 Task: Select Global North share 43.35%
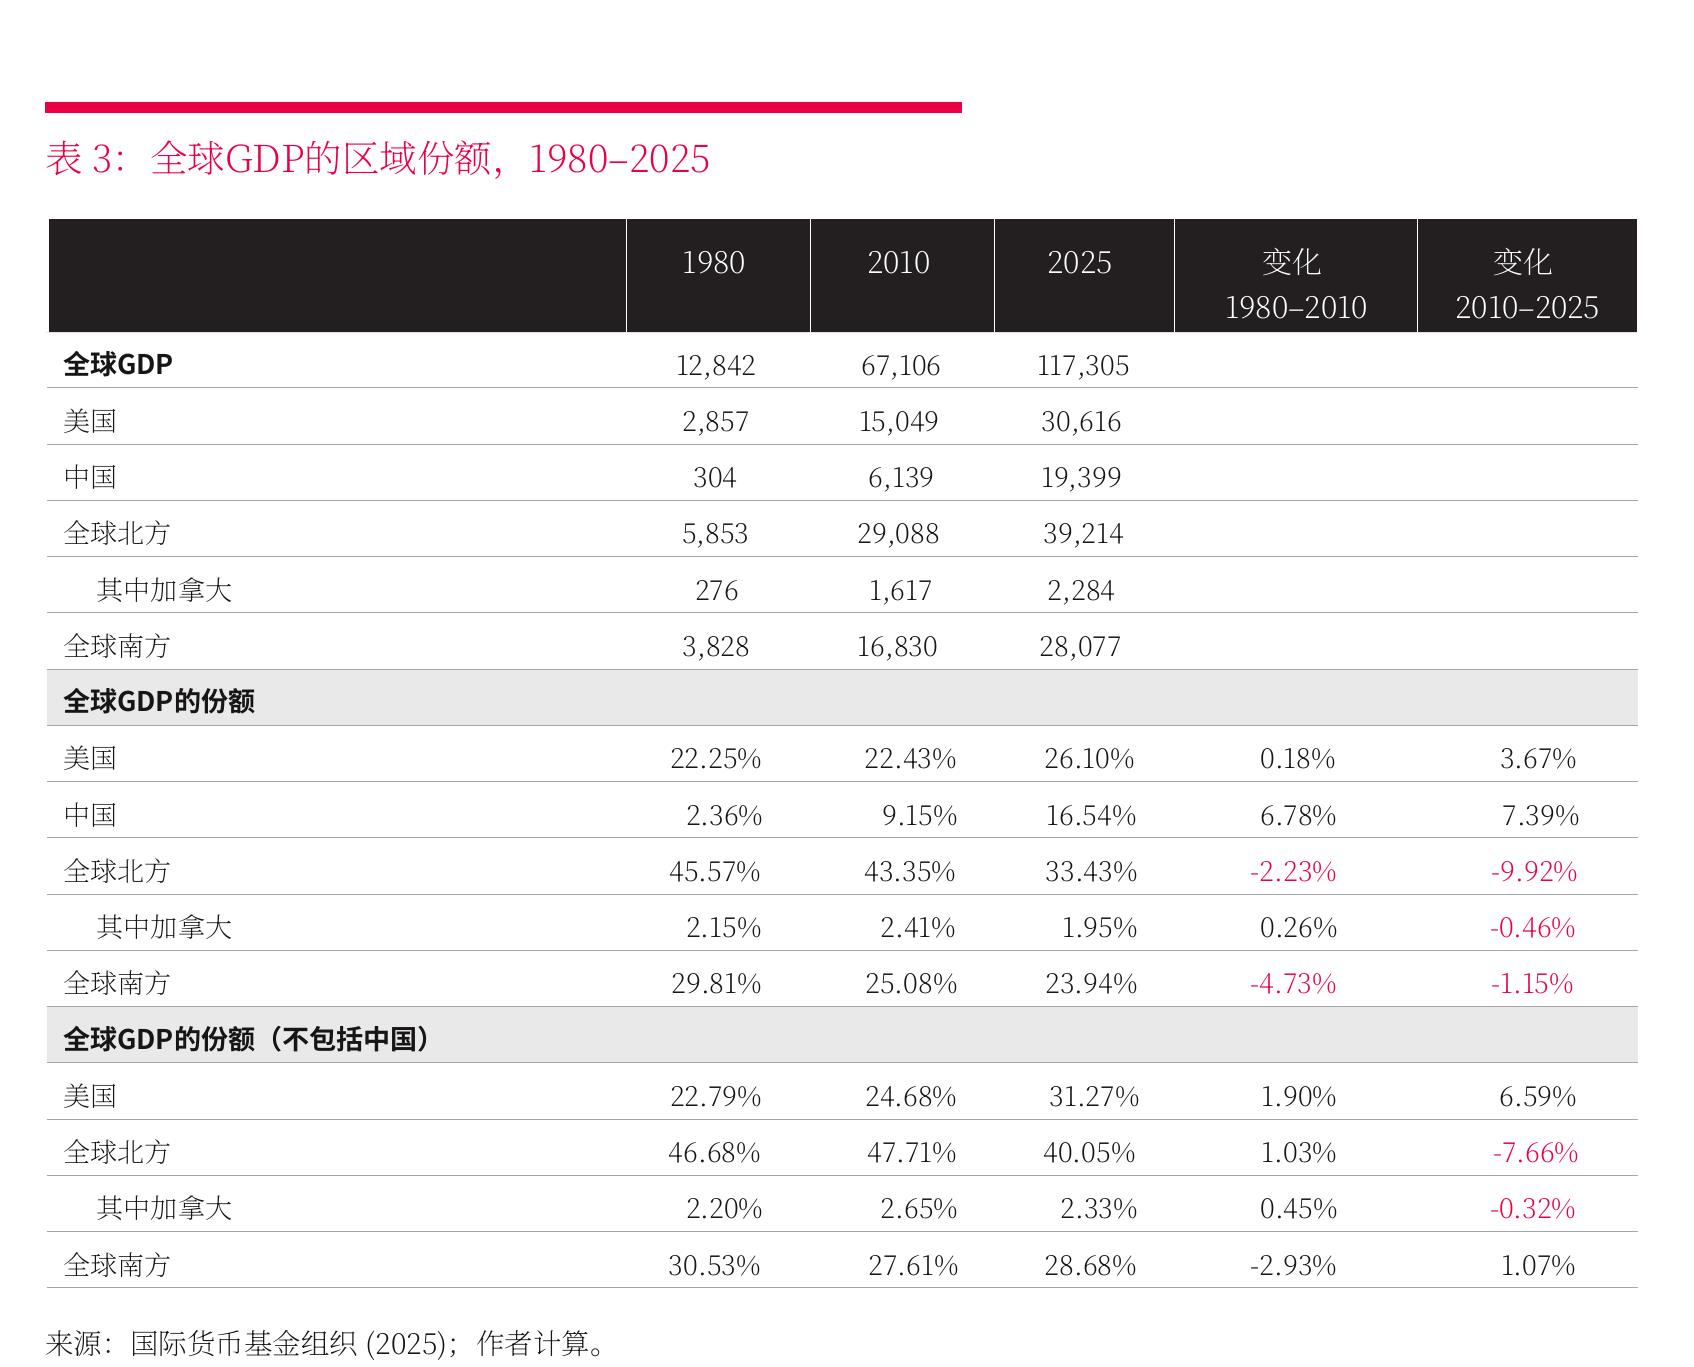910,872
